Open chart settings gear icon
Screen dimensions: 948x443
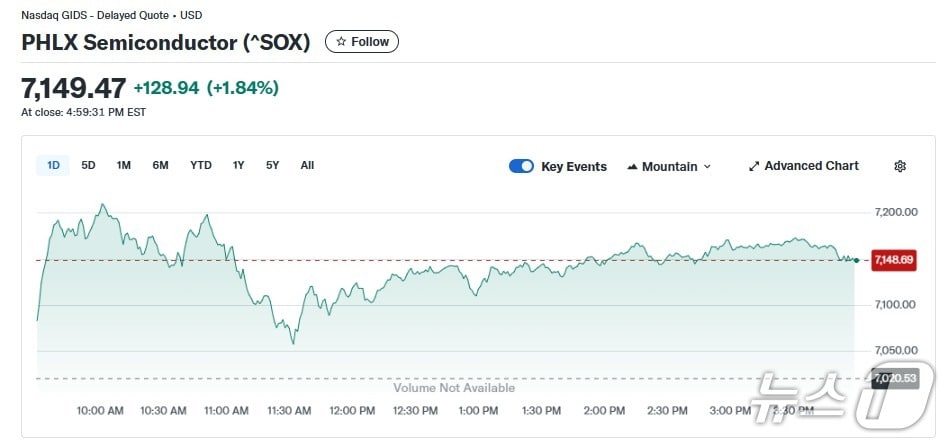click(x=900, y=166)
